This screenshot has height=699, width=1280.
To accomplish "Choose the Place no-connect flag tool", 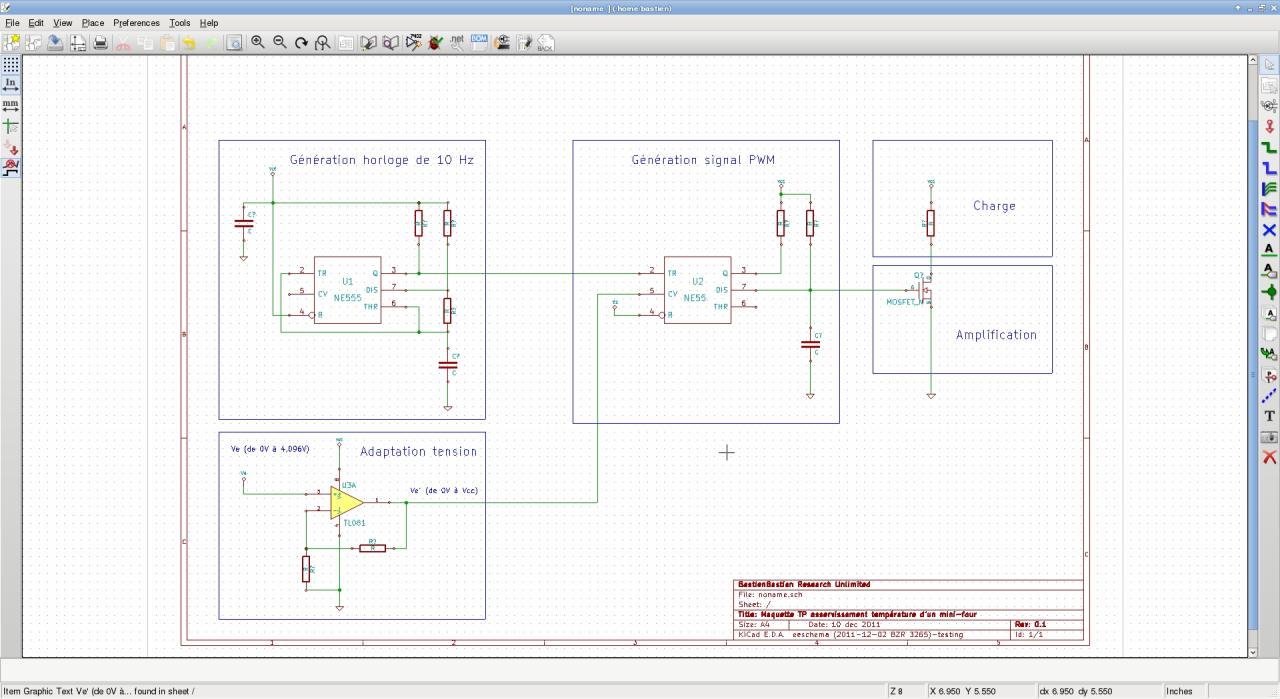I will [x=1269, y=230].
